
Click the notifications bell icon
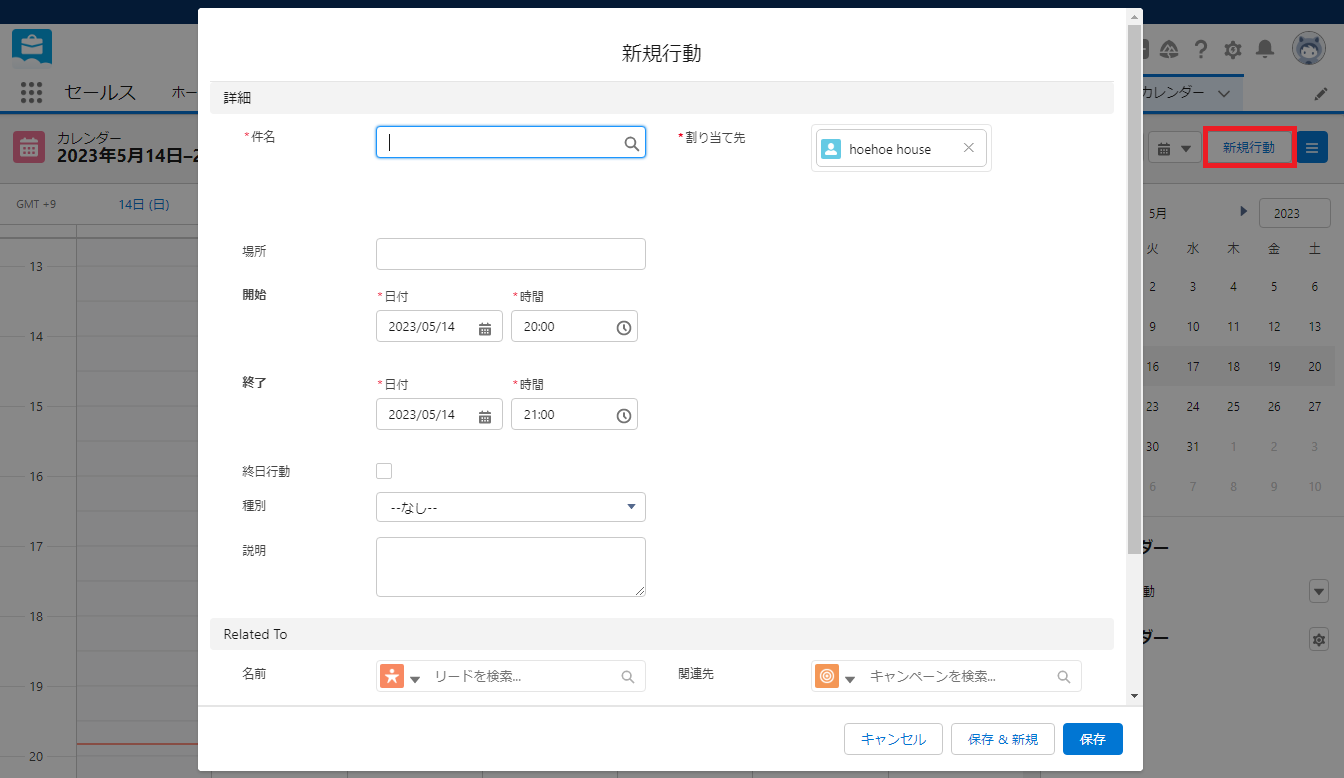tap(1265, 49)
